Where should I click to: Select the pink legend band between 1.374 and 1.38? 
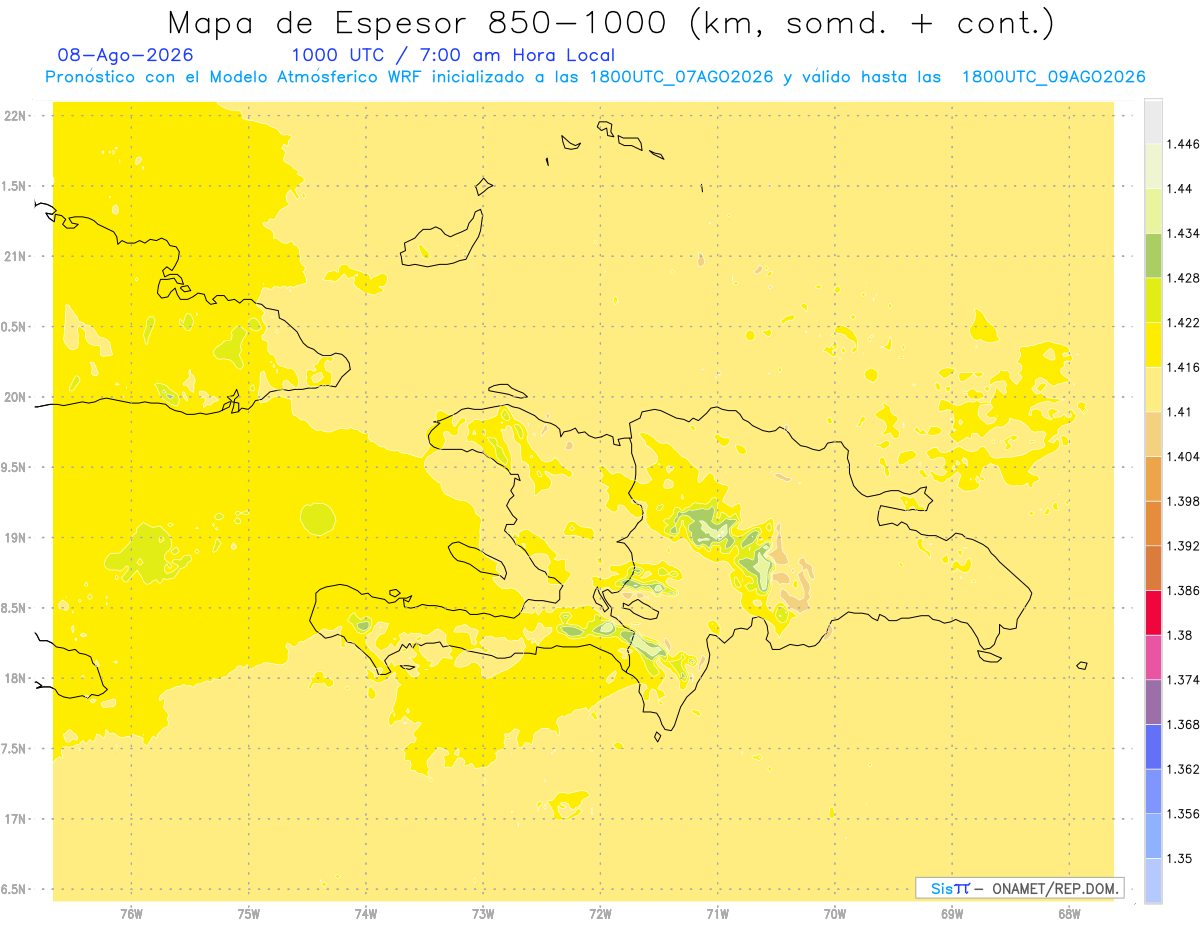(1153, 657)
